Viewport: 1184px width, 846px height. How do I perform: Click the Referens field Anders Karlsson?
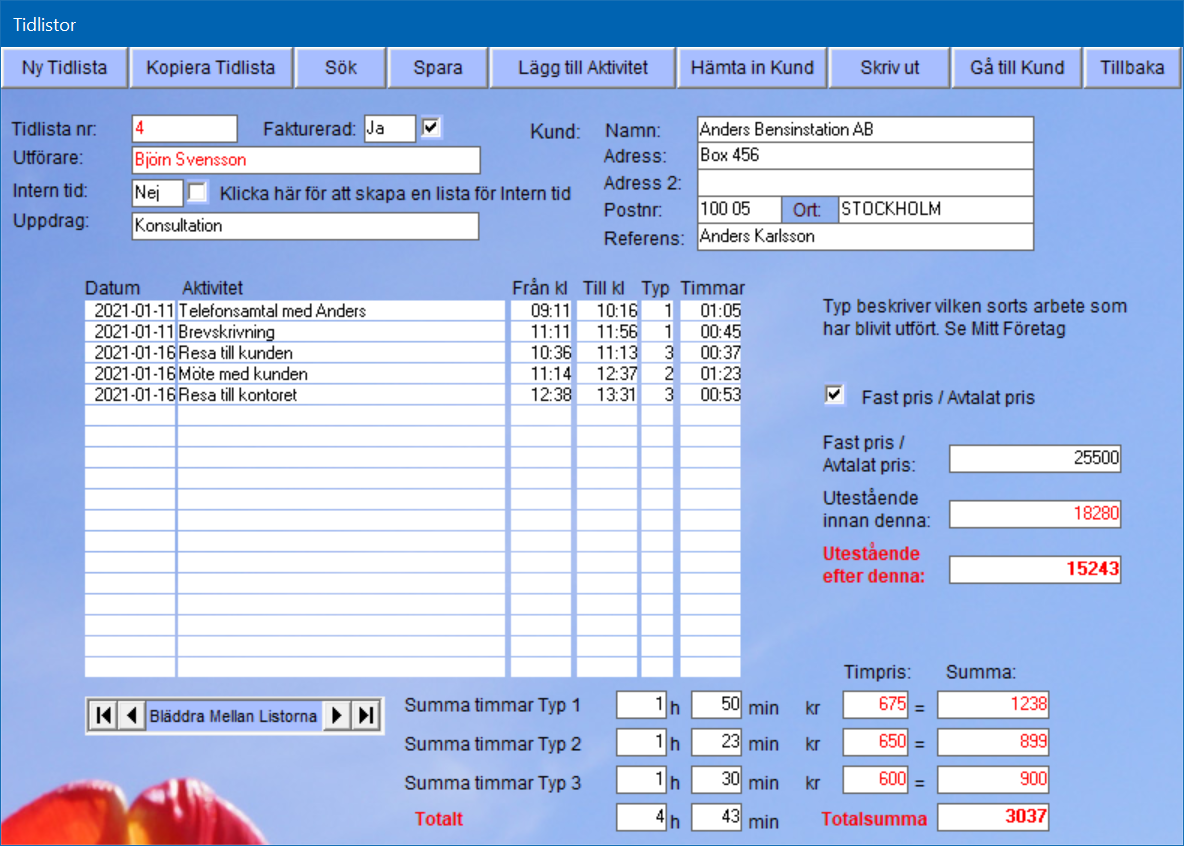tap(864, 237)
